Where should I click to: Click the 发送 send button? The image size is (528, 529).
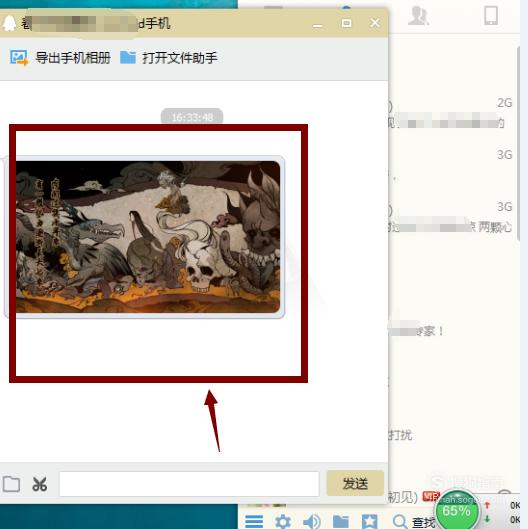click(355, 483)
